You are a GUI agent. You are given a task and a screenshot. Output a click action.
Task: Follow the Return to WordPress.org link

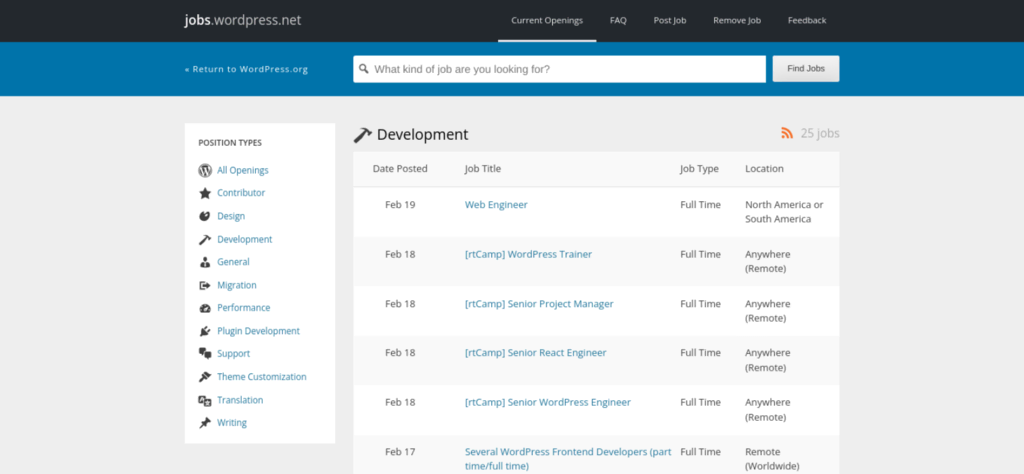tap(246, 69)
